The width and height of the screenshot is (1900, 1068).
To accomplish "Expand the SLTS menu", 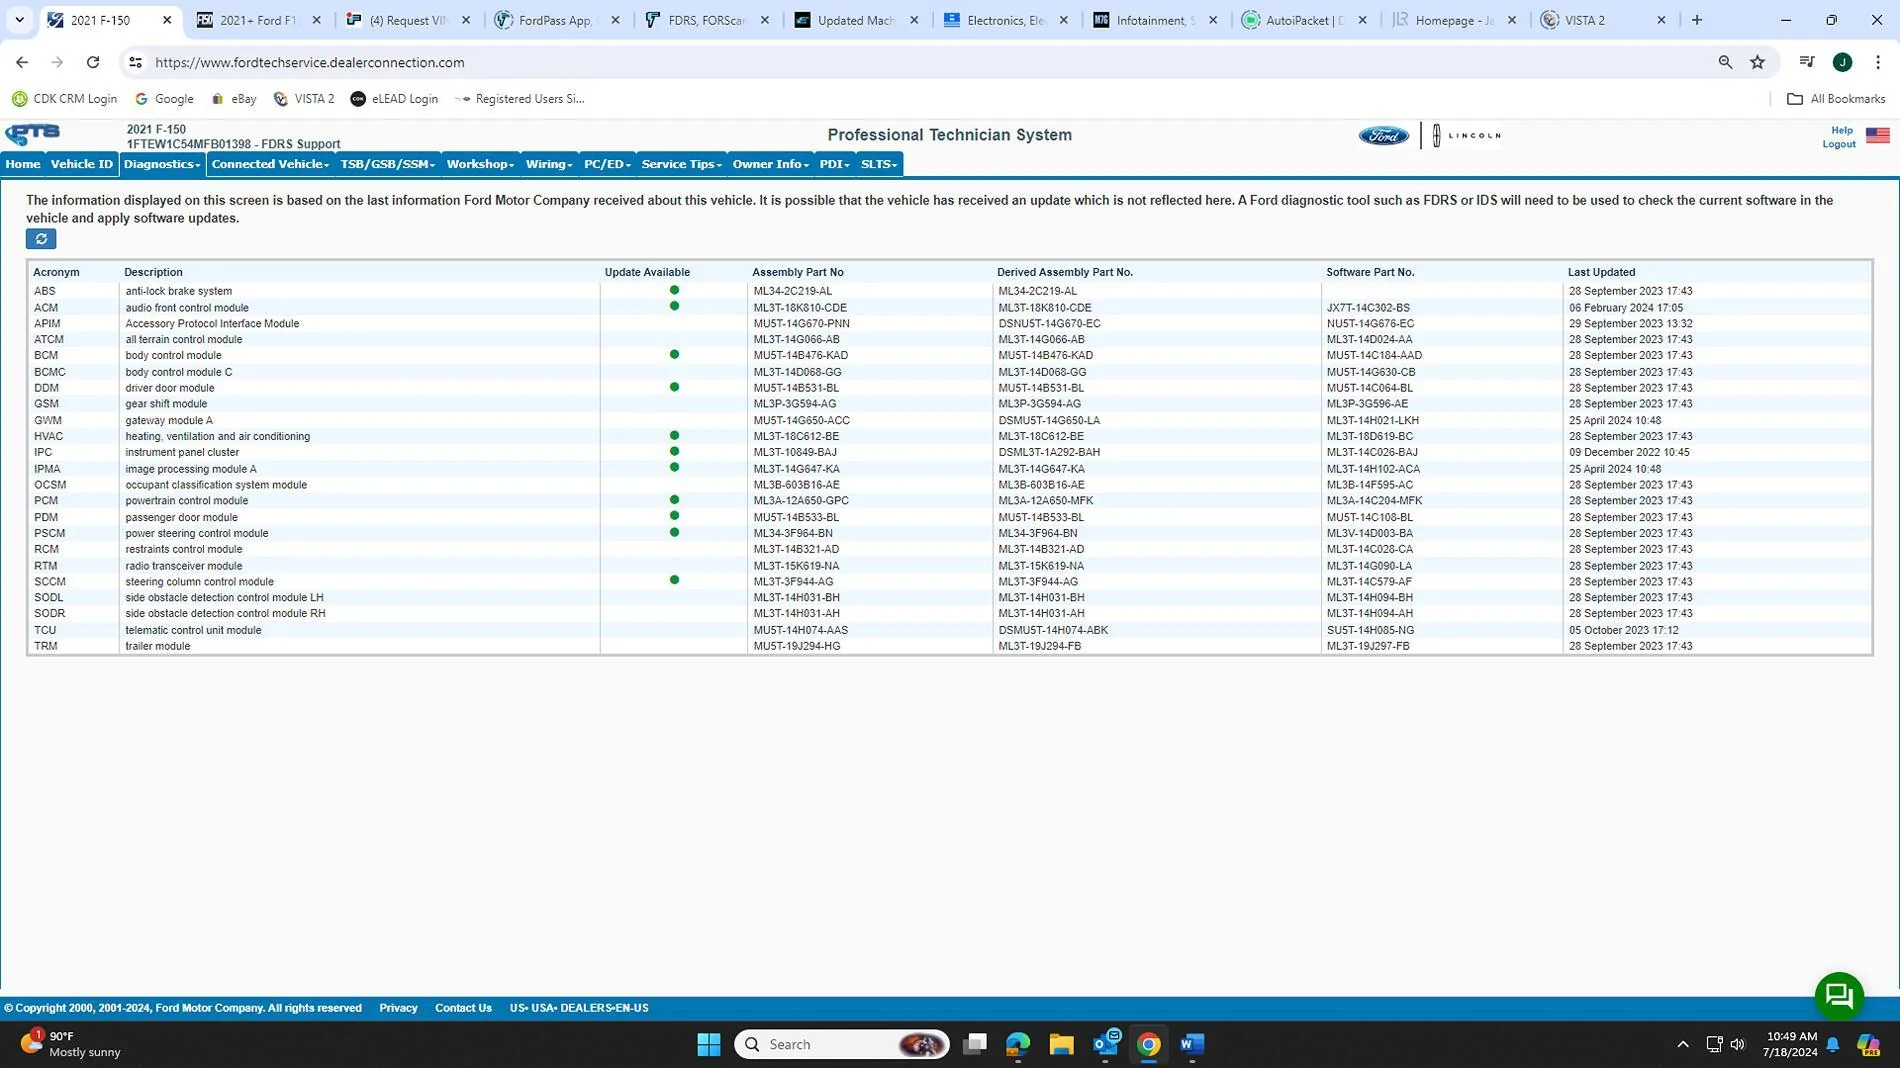I will click(x=879, y=164).
